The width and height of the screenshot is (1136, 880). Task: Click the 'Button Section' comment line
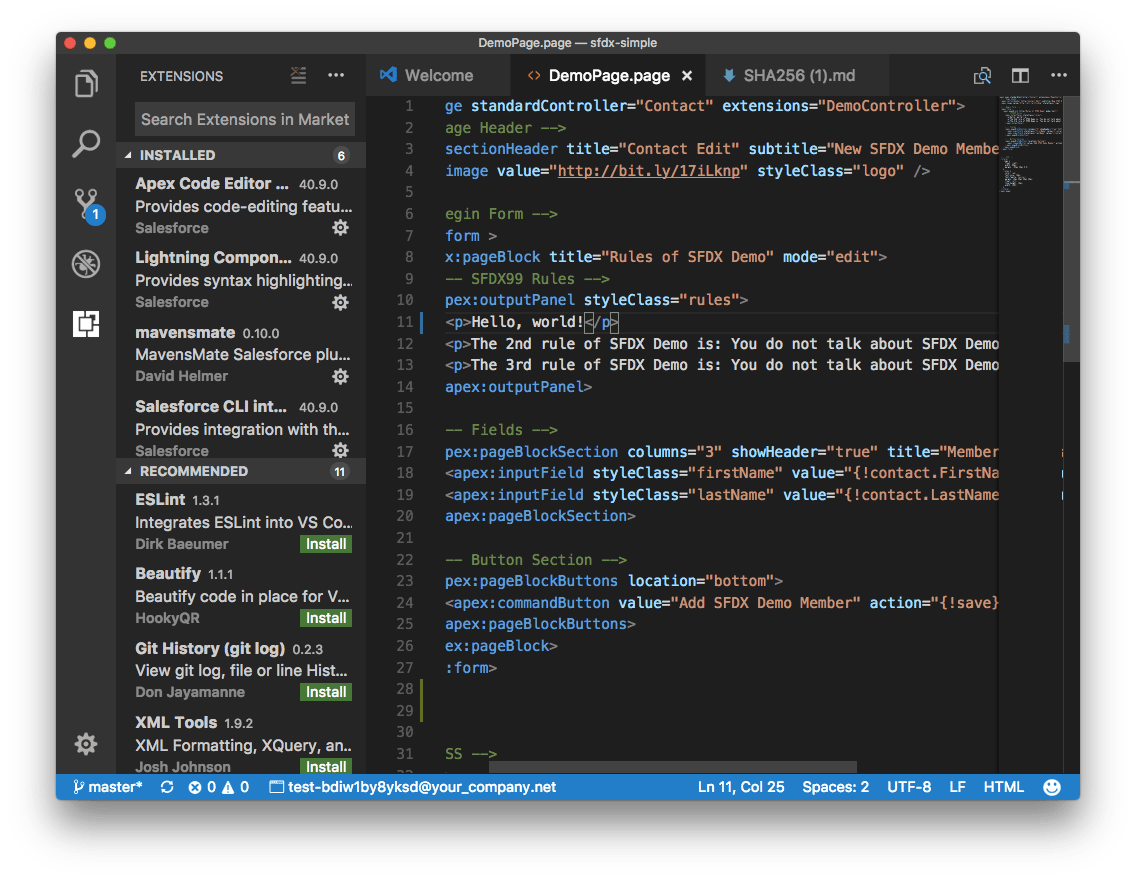pyautogui.click(x=536, y=559)
